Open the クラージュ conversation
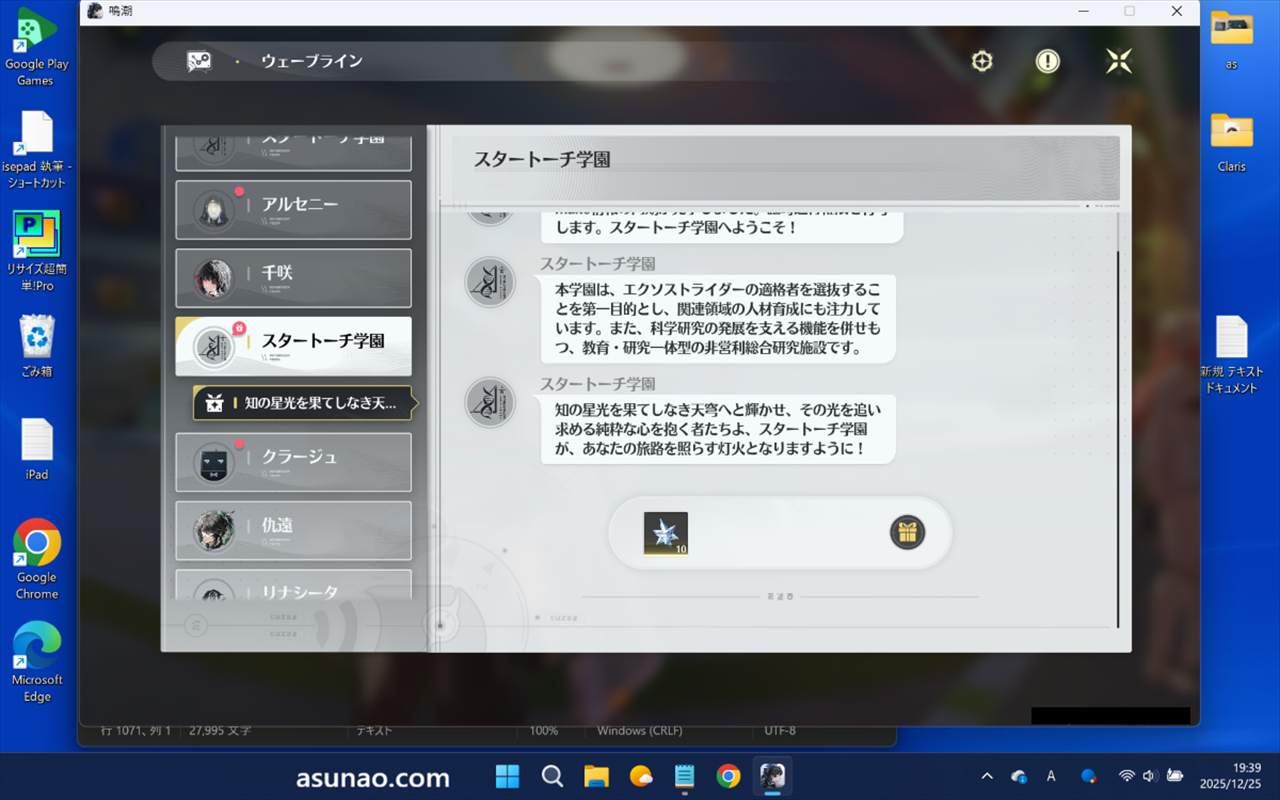This screenshot has height=800, width=1280. pyautogui.click(x=293, y=461)
